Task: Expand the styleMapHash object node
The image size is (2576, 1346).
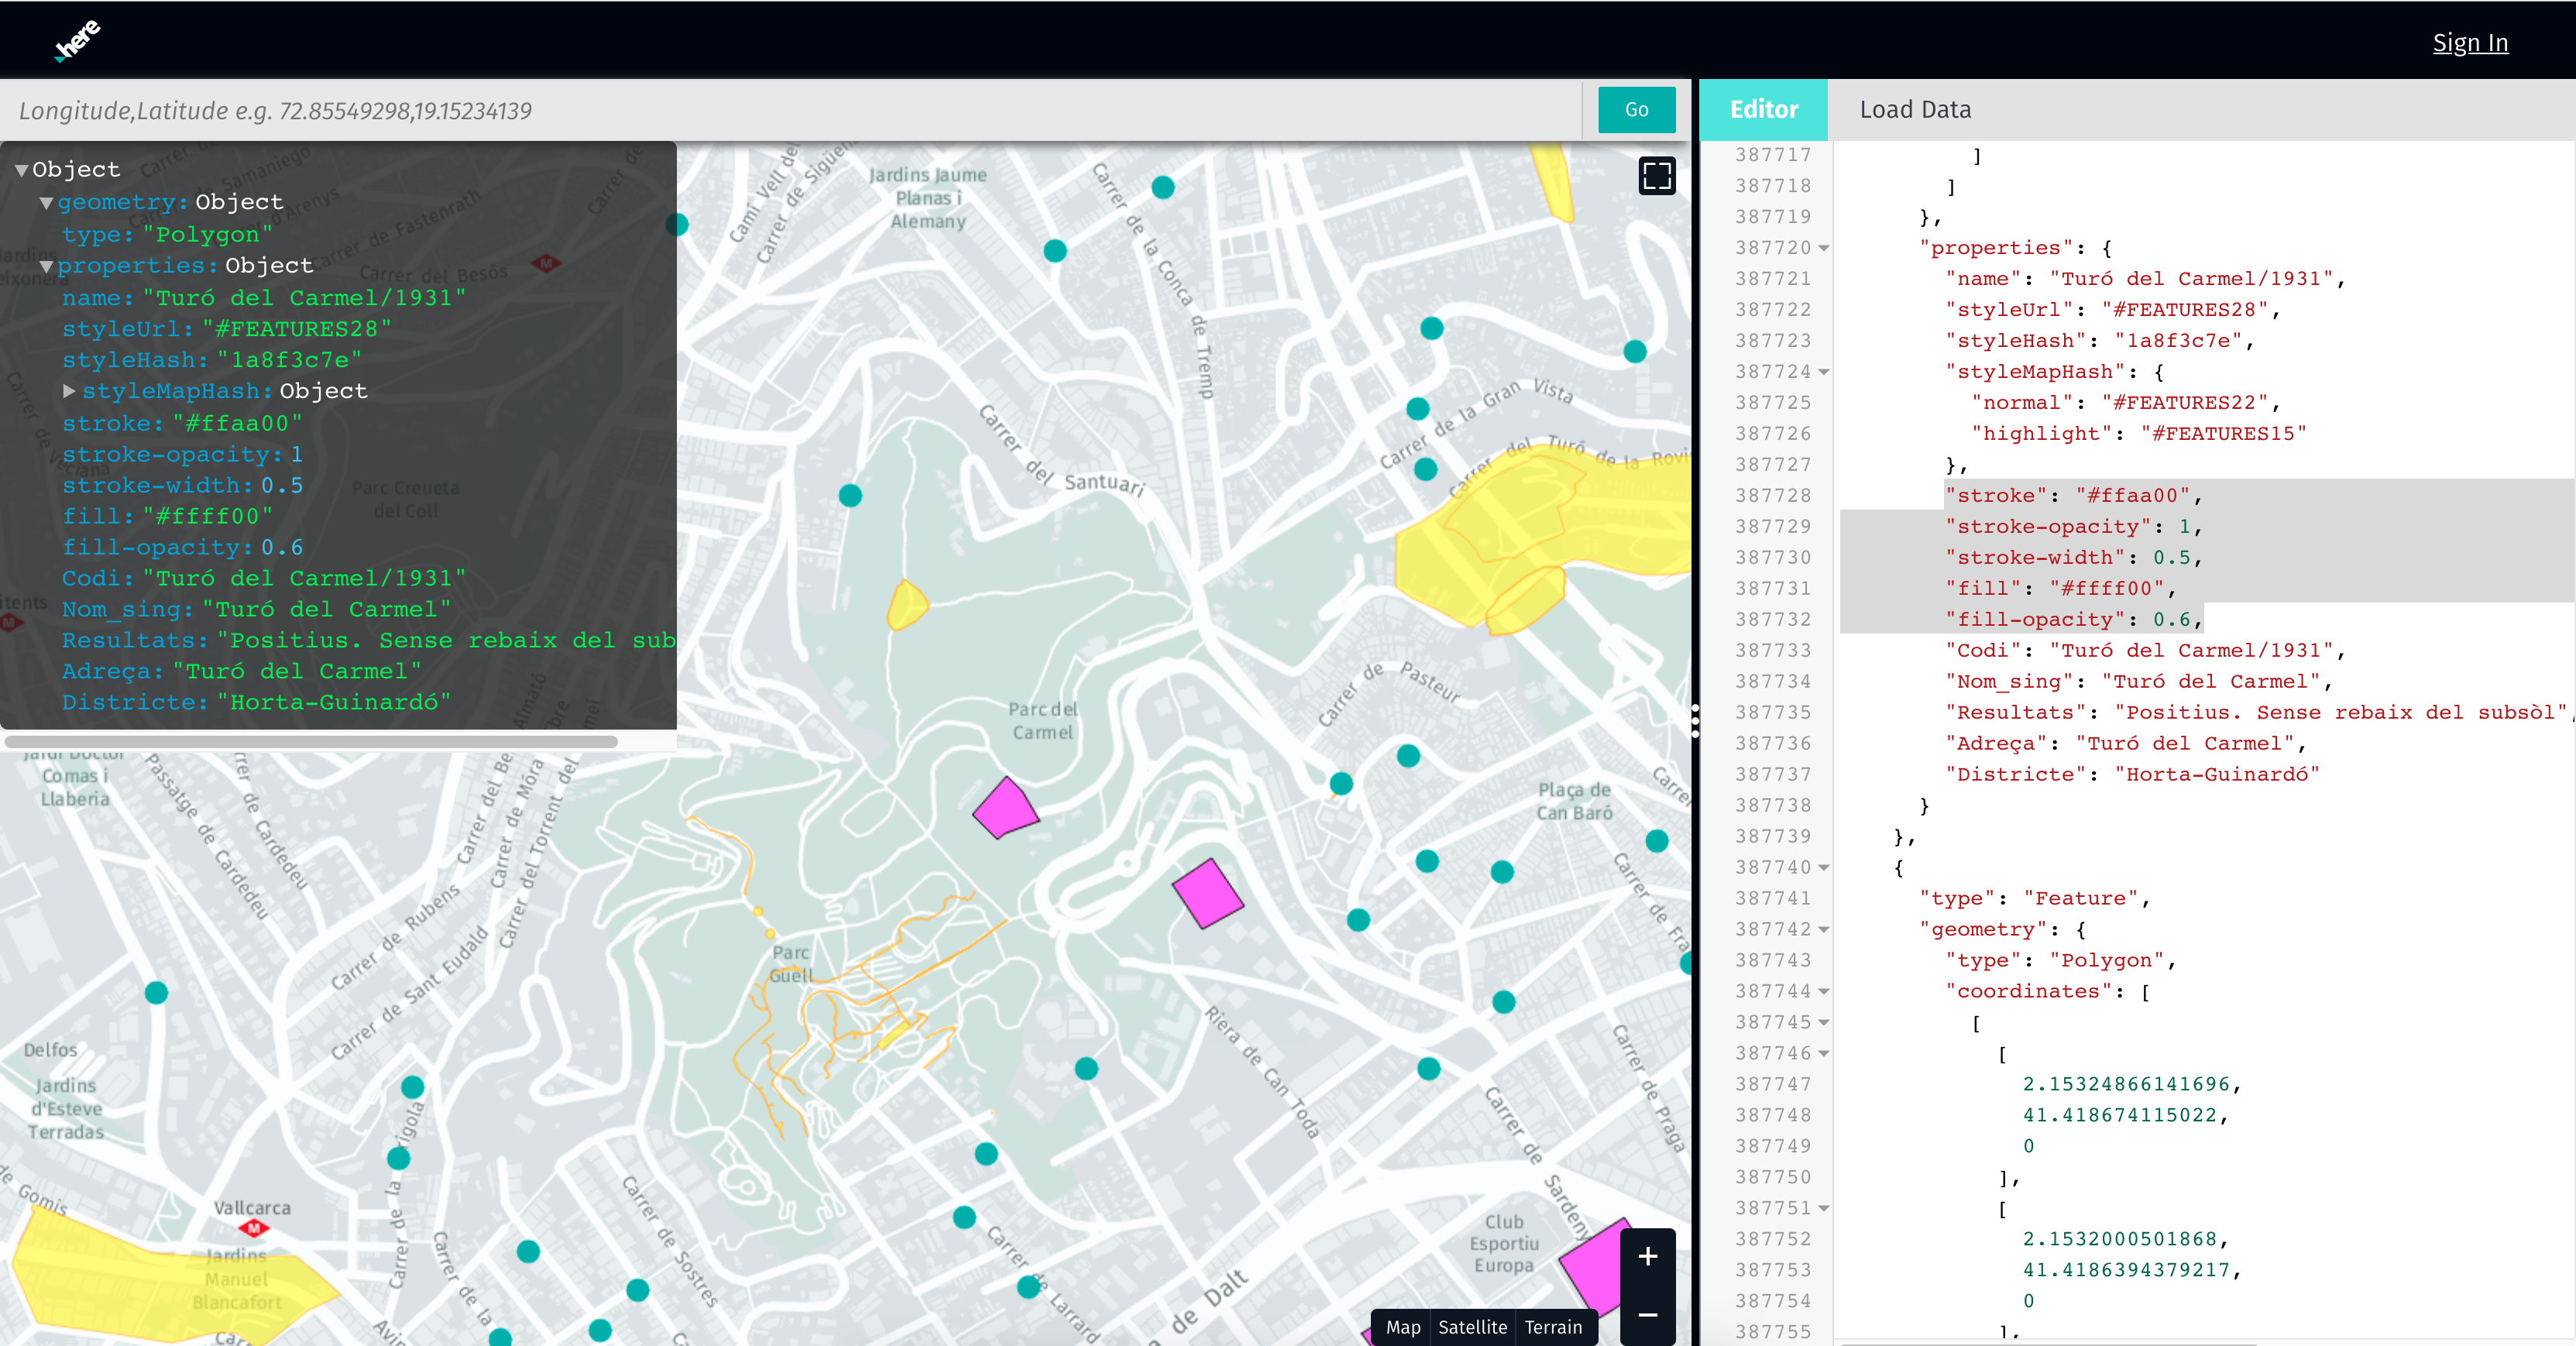Action: coord(69,391)
